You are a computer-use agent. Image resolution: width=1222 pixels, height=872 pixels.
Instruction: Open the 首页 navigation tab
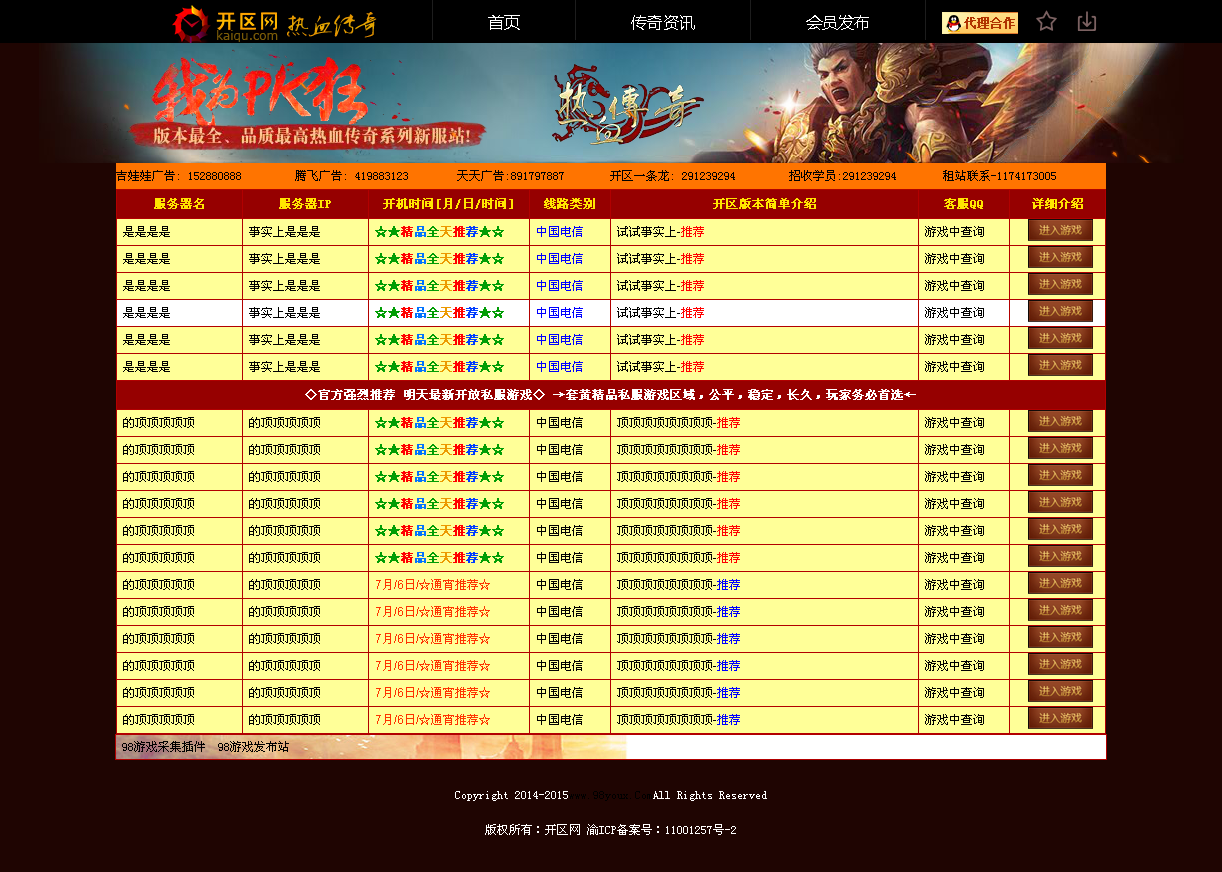click(x=504, y=22)
